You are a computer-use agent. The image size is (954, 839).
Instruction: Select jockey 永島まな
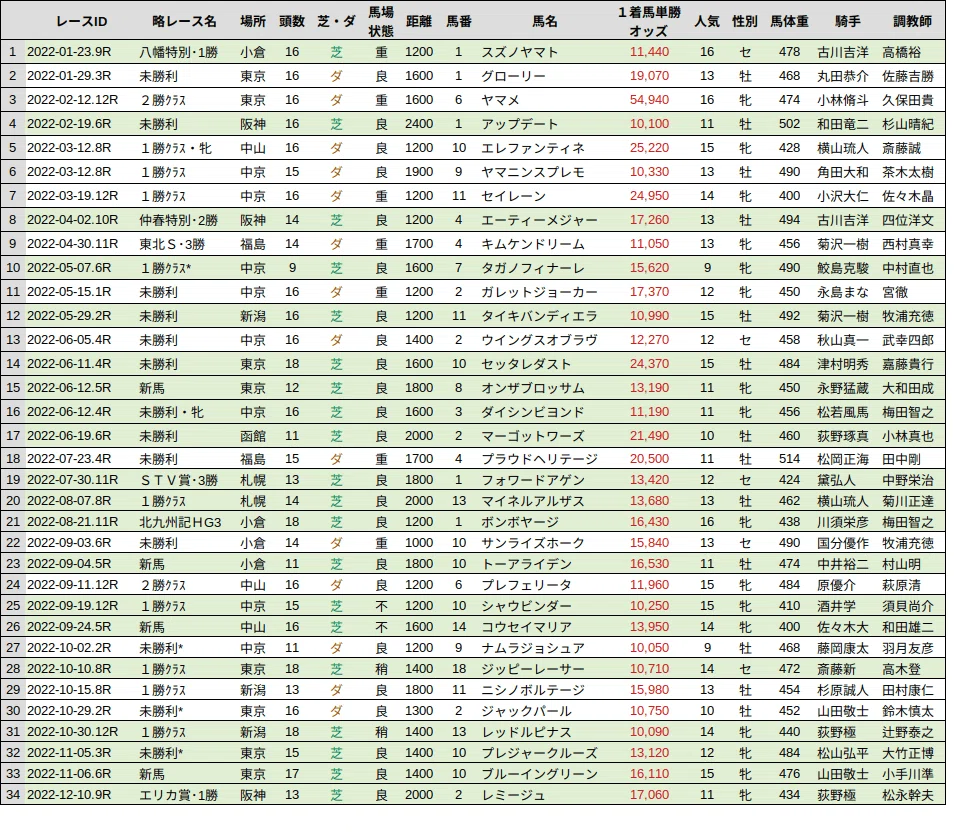point(843,292)
